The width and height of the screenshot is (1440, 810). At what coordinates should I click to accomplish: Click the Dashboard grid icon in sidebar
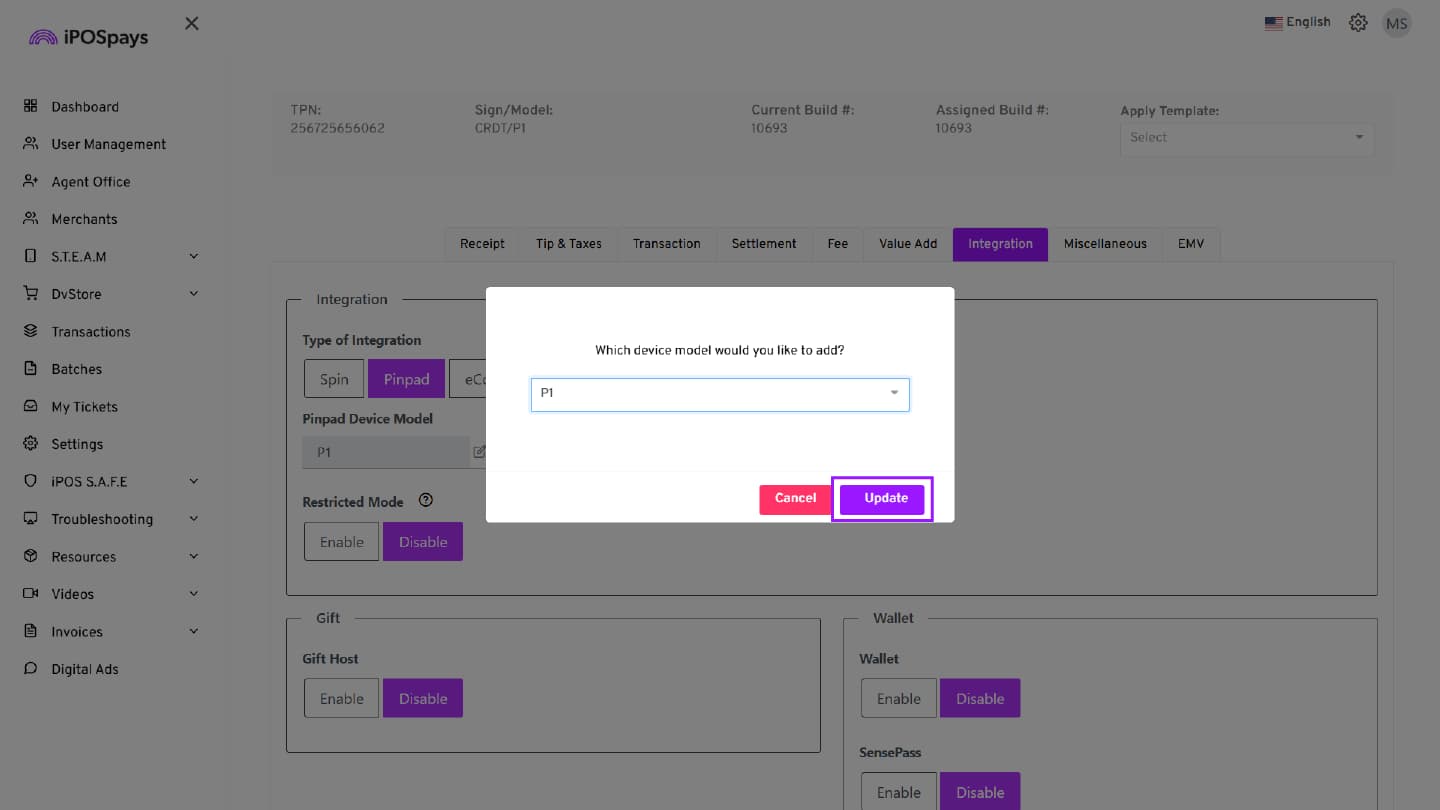click(30, 106)
